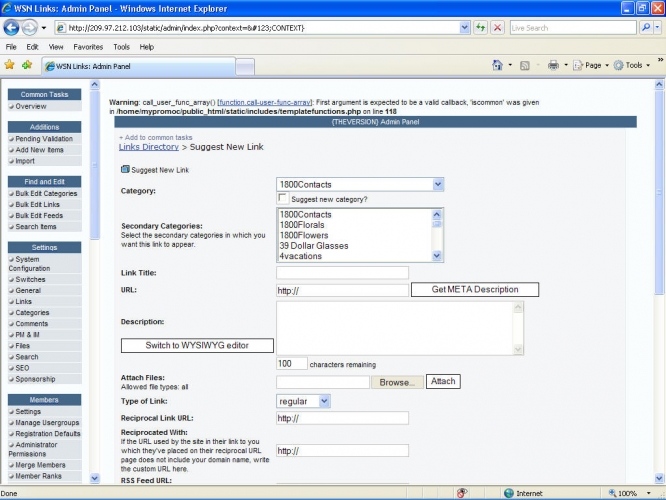Image resolution: width=666 pixels, height=500 pixels.
Task: Click Switch to WYSIWYG editor button
Action: (197, 345)
